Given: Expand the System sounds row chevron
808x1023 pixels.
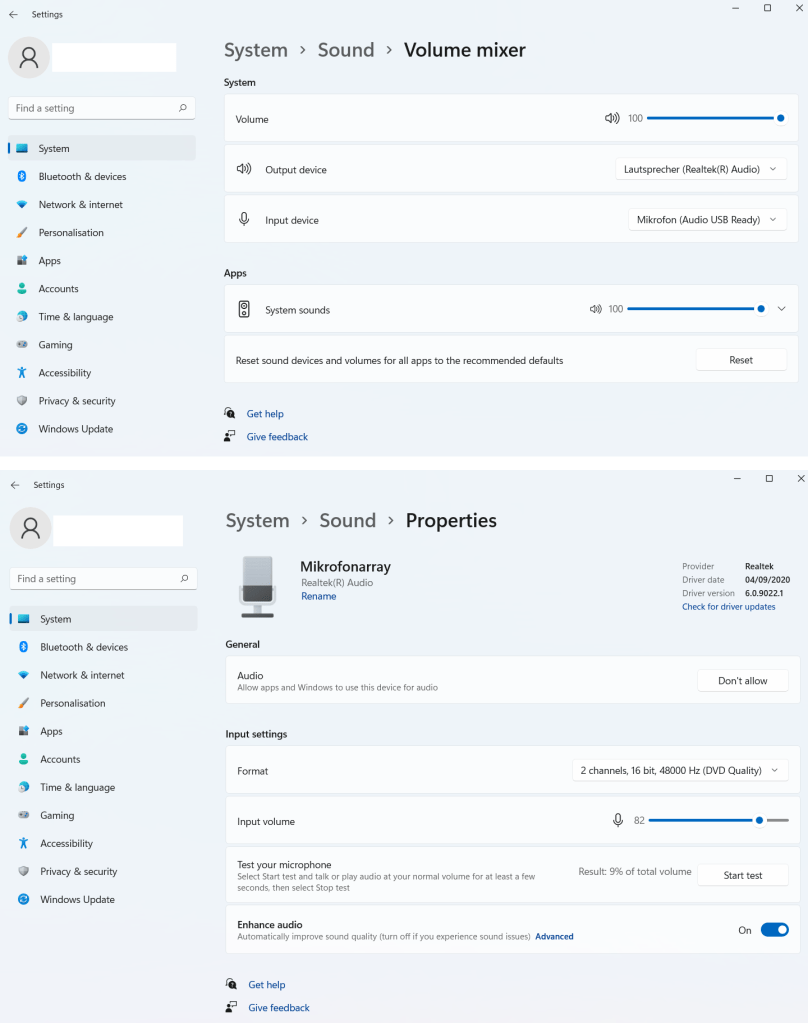Looking at the screenshot, I should pos(782,309).
